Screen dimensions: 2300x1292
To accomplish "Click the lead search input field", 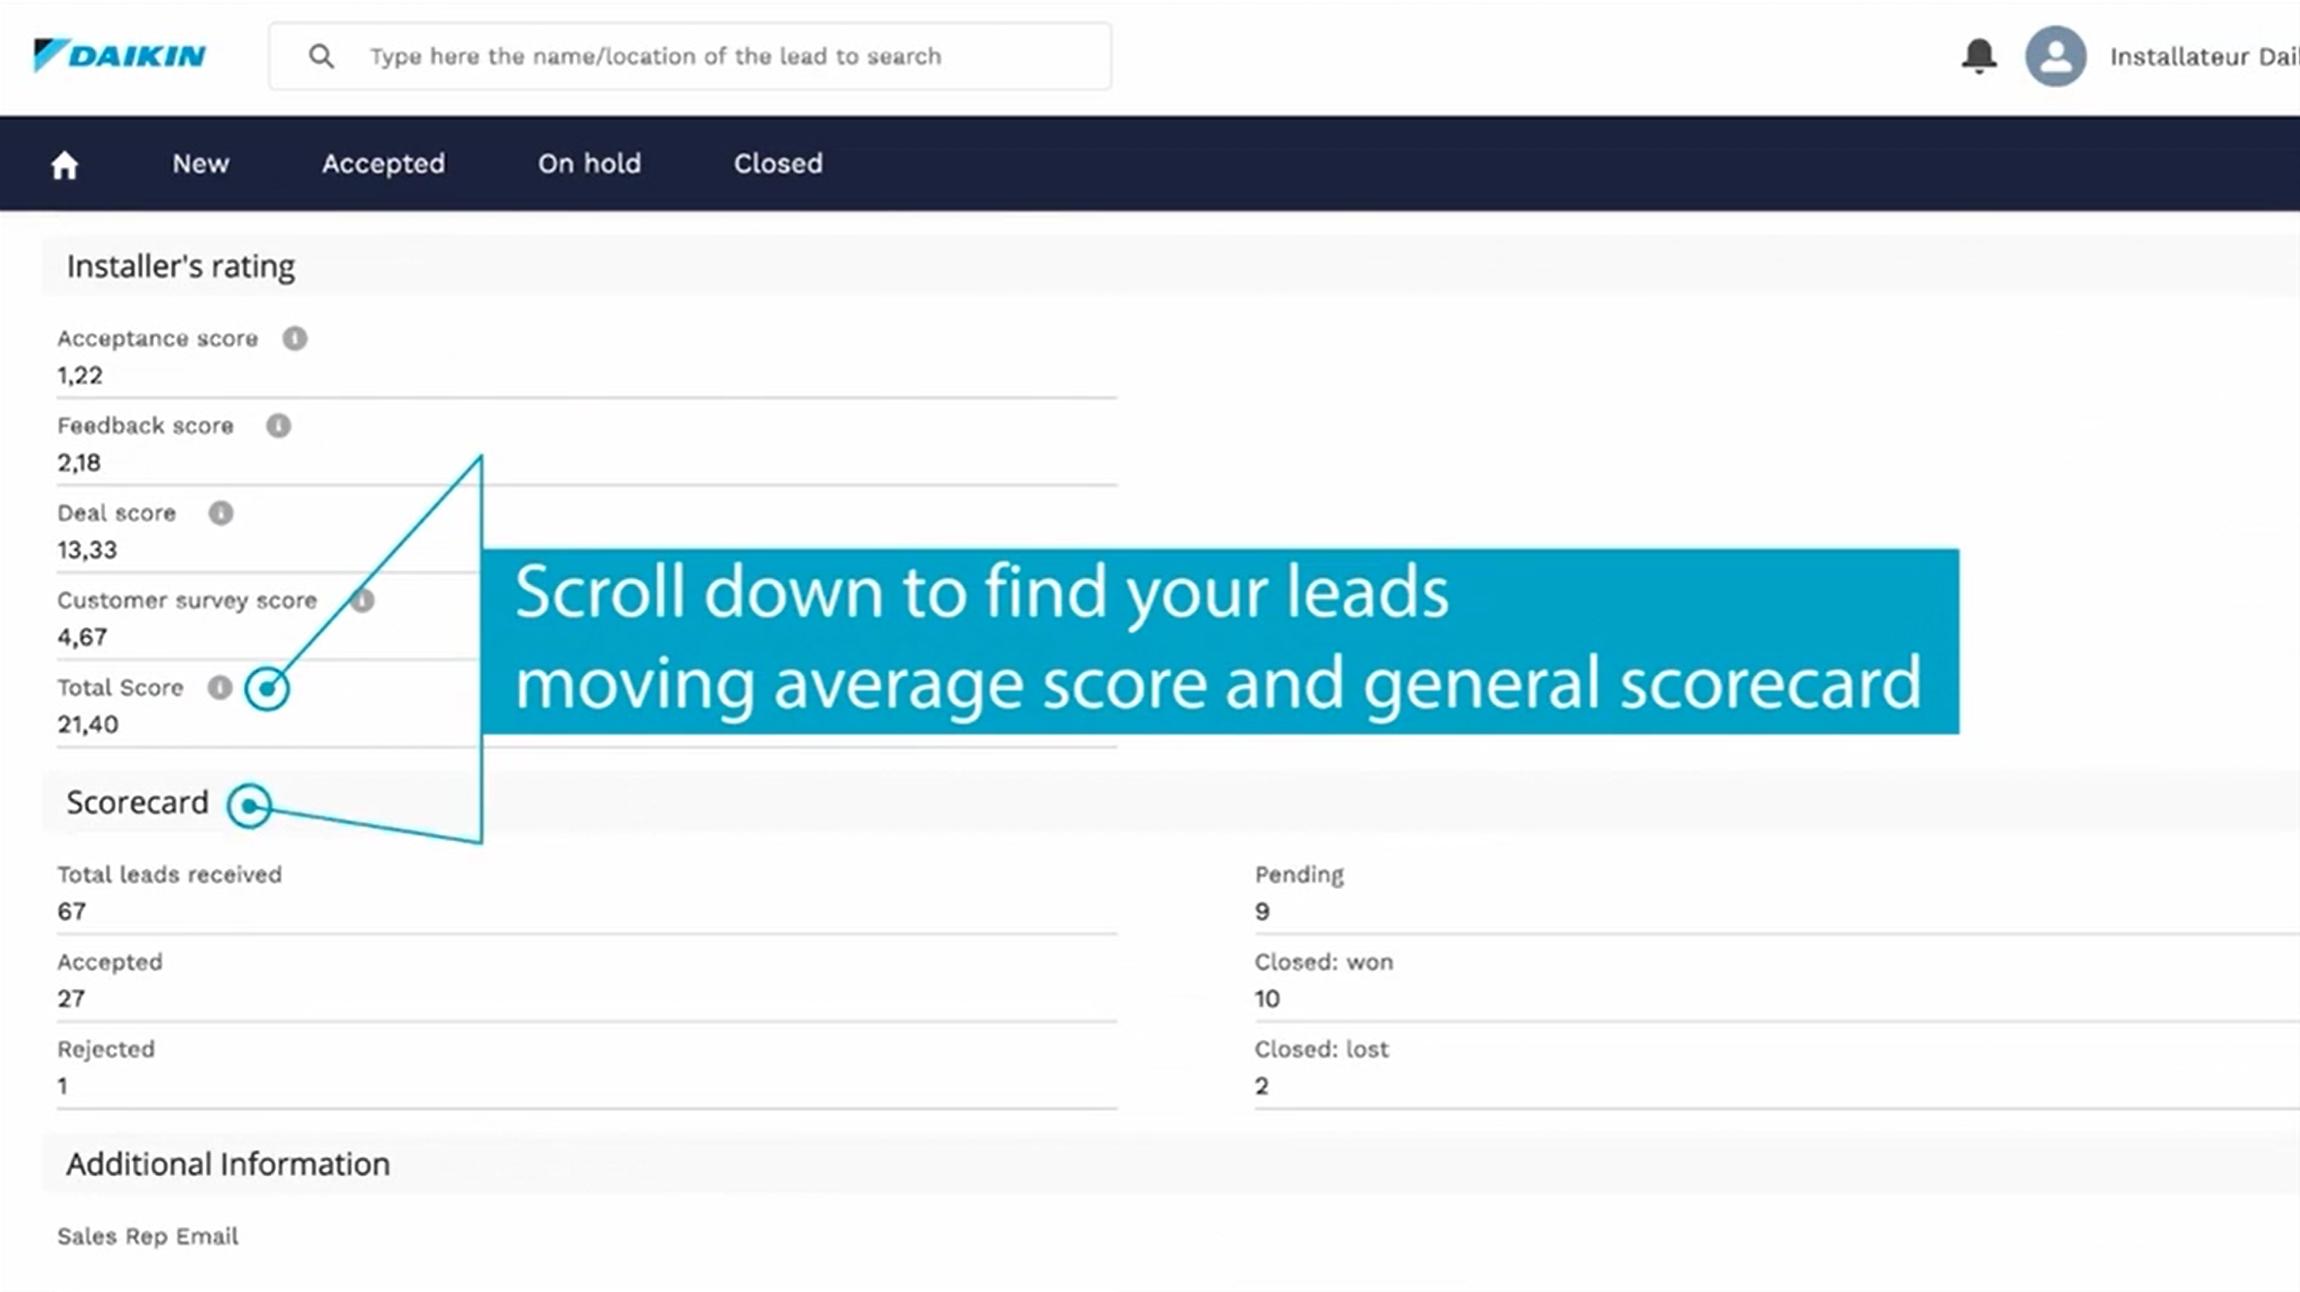I will pos(700,56).
